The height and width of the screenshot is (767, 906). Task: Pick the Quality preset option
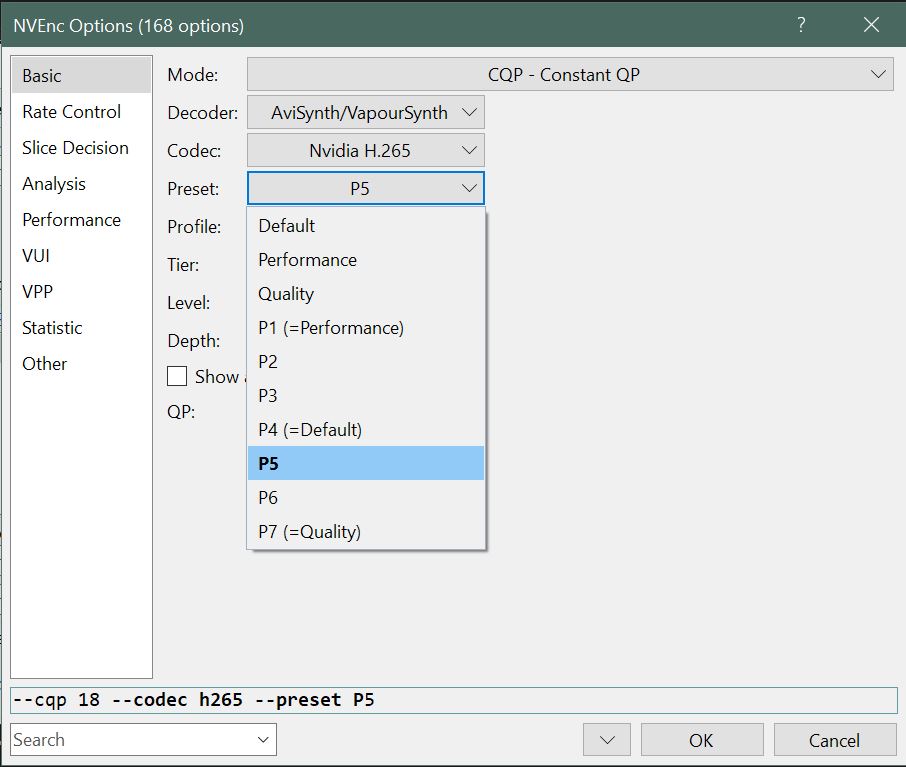pos(366,294)
